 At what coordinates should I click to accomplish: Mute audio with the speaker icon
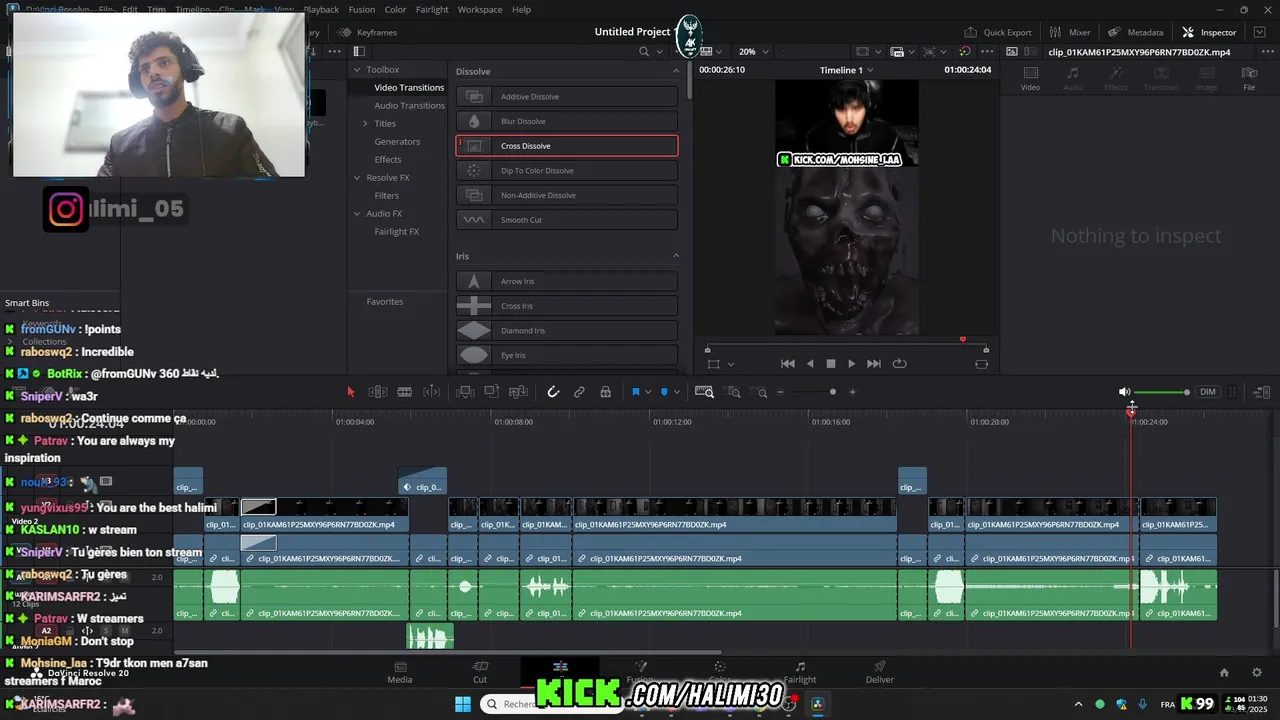(x=1124, y=392)
